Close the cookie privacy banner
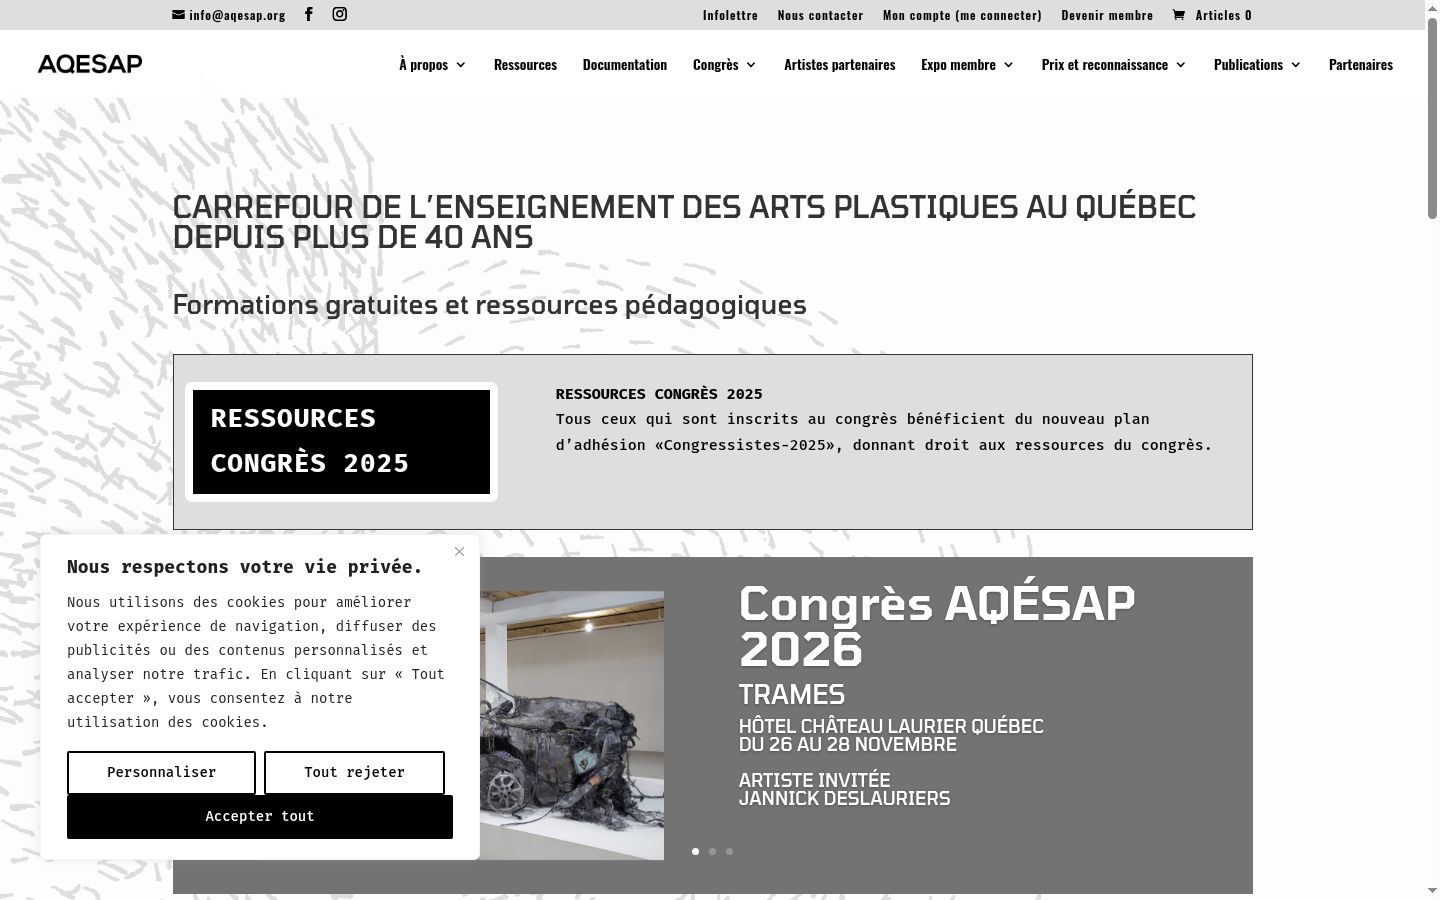 point(459,551)
